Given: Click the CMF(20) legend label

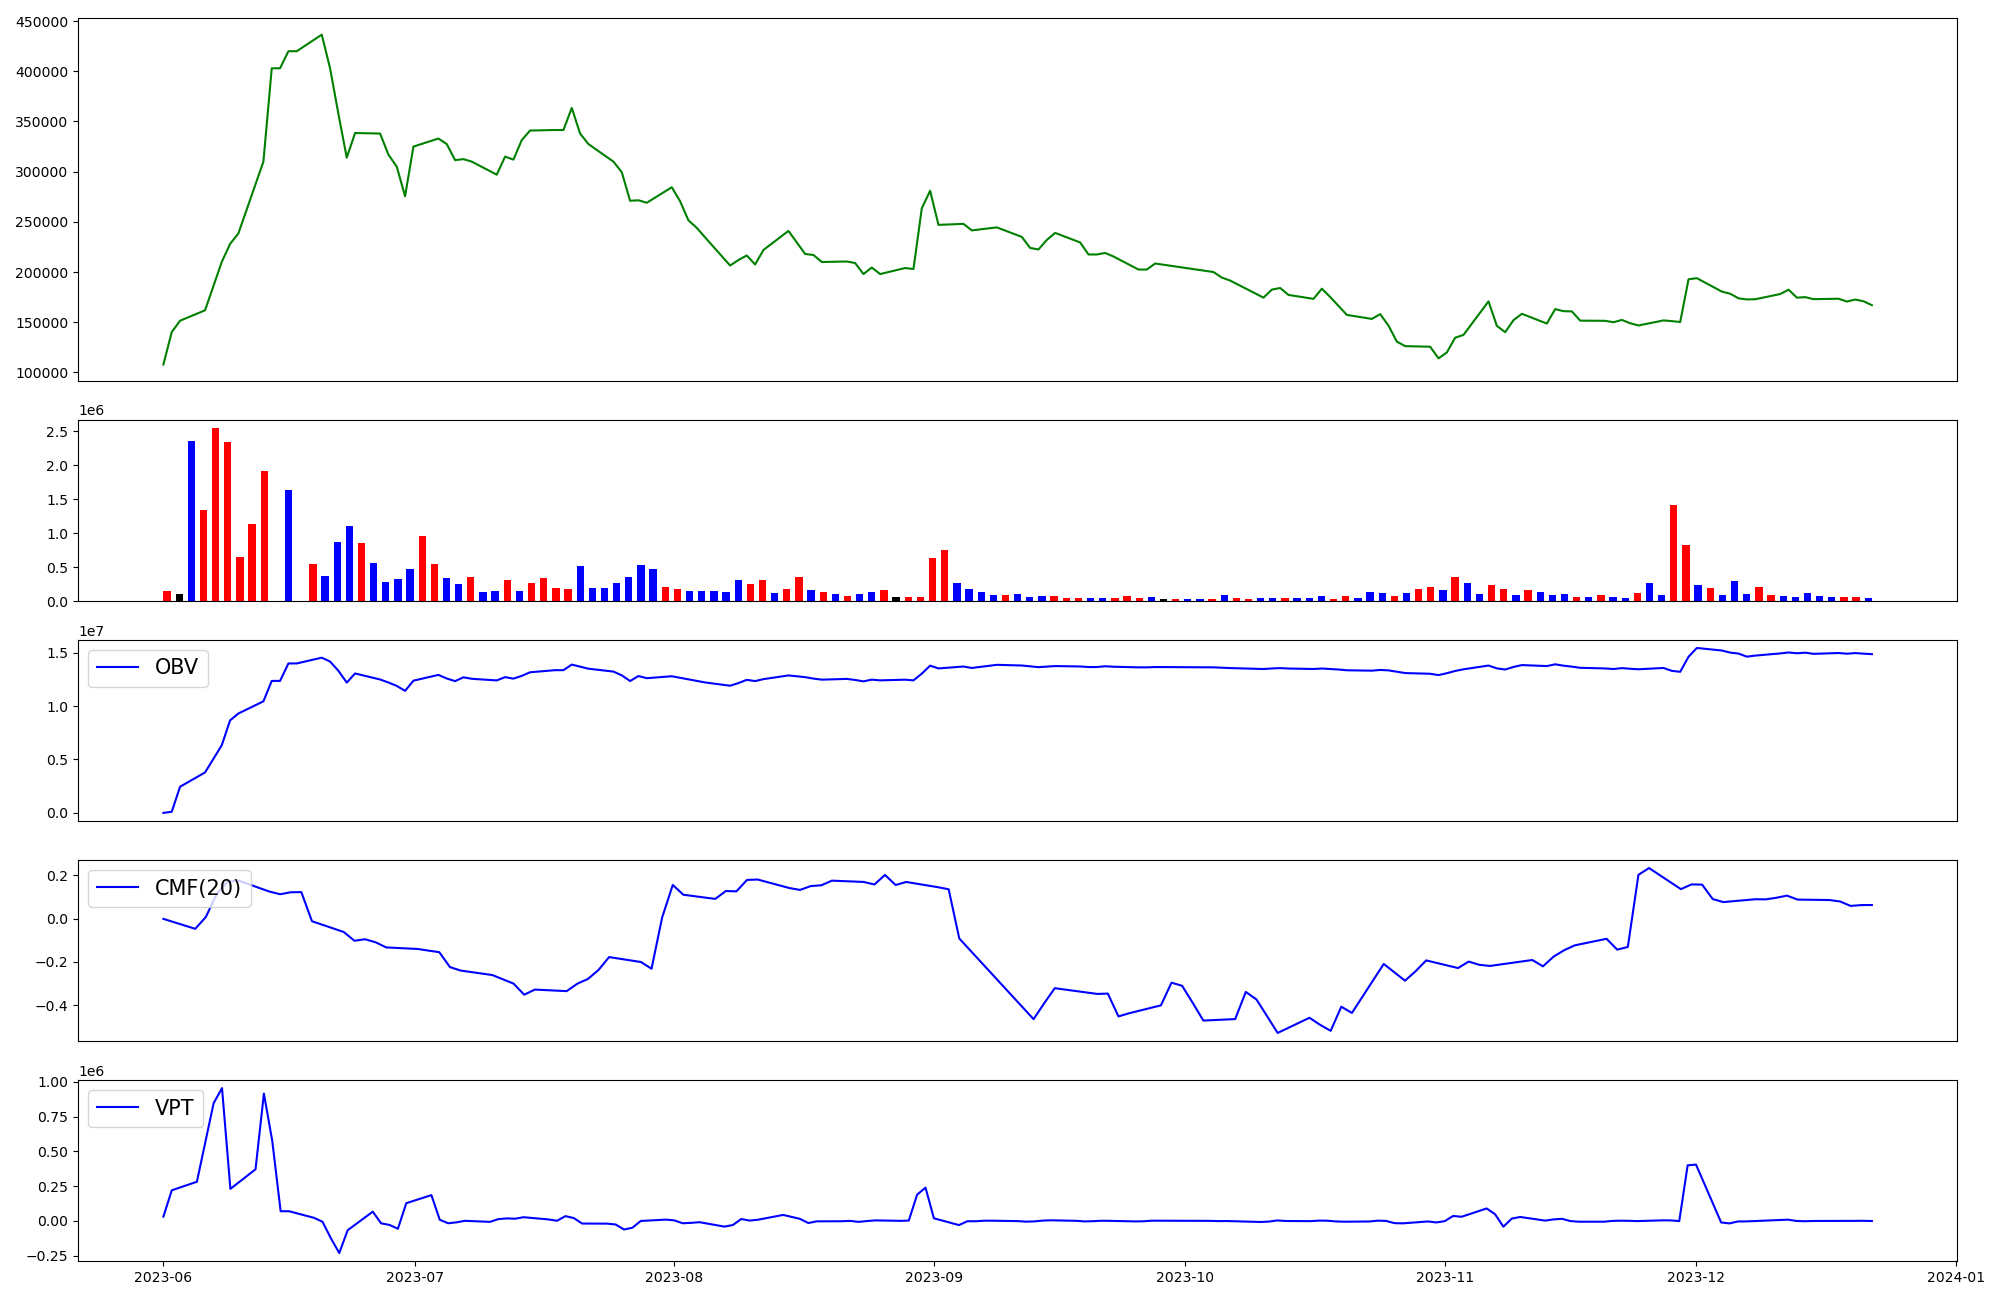Looking at the screenshot, I should [197, 888].
